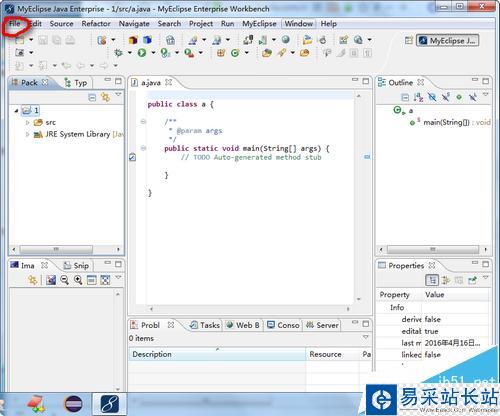Viewport: 500px width, 416px height.
Task: Expand the src folder
Action: (x=28, y=123)
